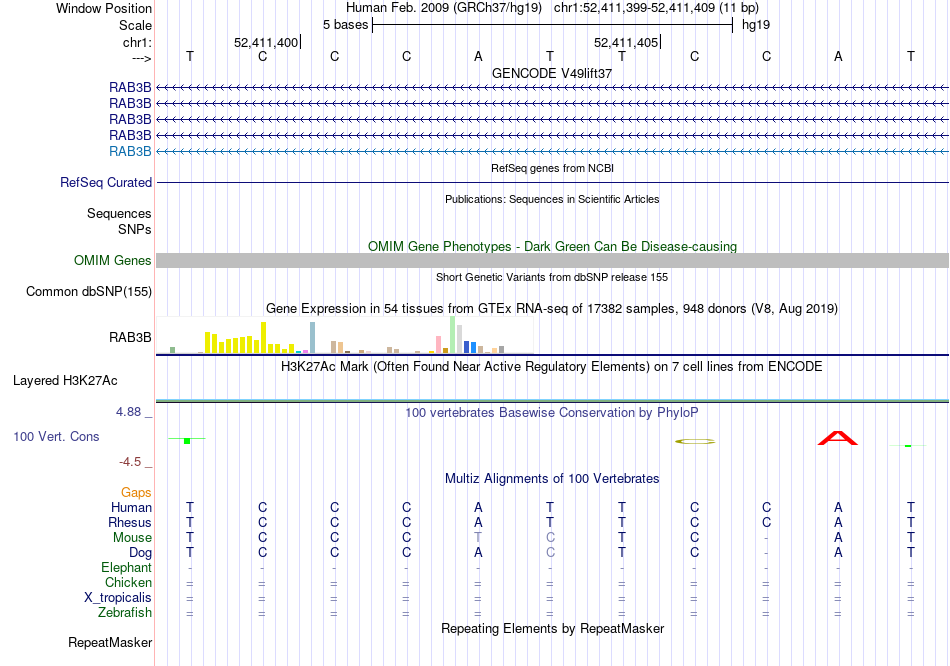The image size is (950, 666).
Task: Click the Gaps label in Multiz alignment
Action: pos(136,493)
